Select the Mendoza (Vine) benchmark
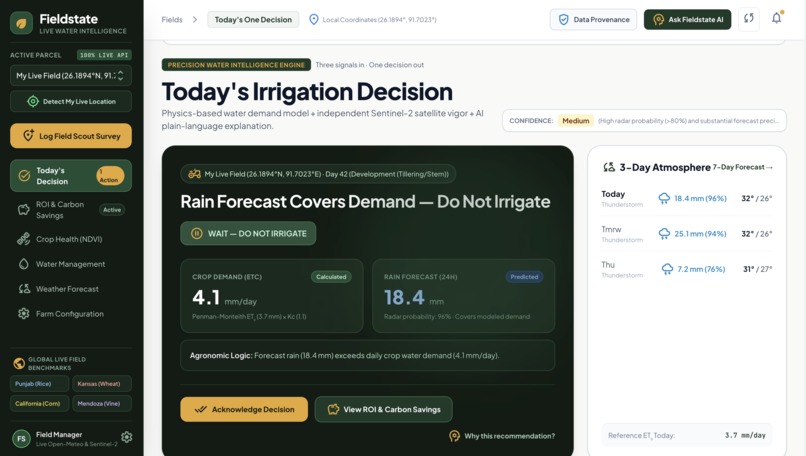Image resolution: width=806 pixels, height=456 pixels. point(102,403)
